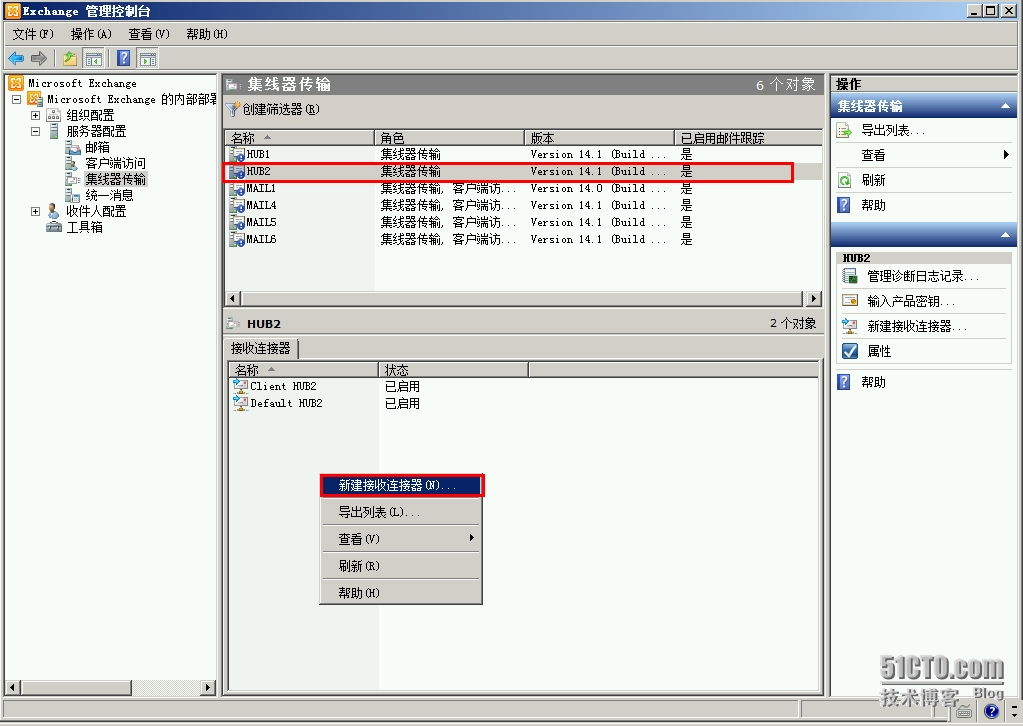1023x726 pixels.
Task: Select the MAIL6 server icon
Action: pos(236,239)
